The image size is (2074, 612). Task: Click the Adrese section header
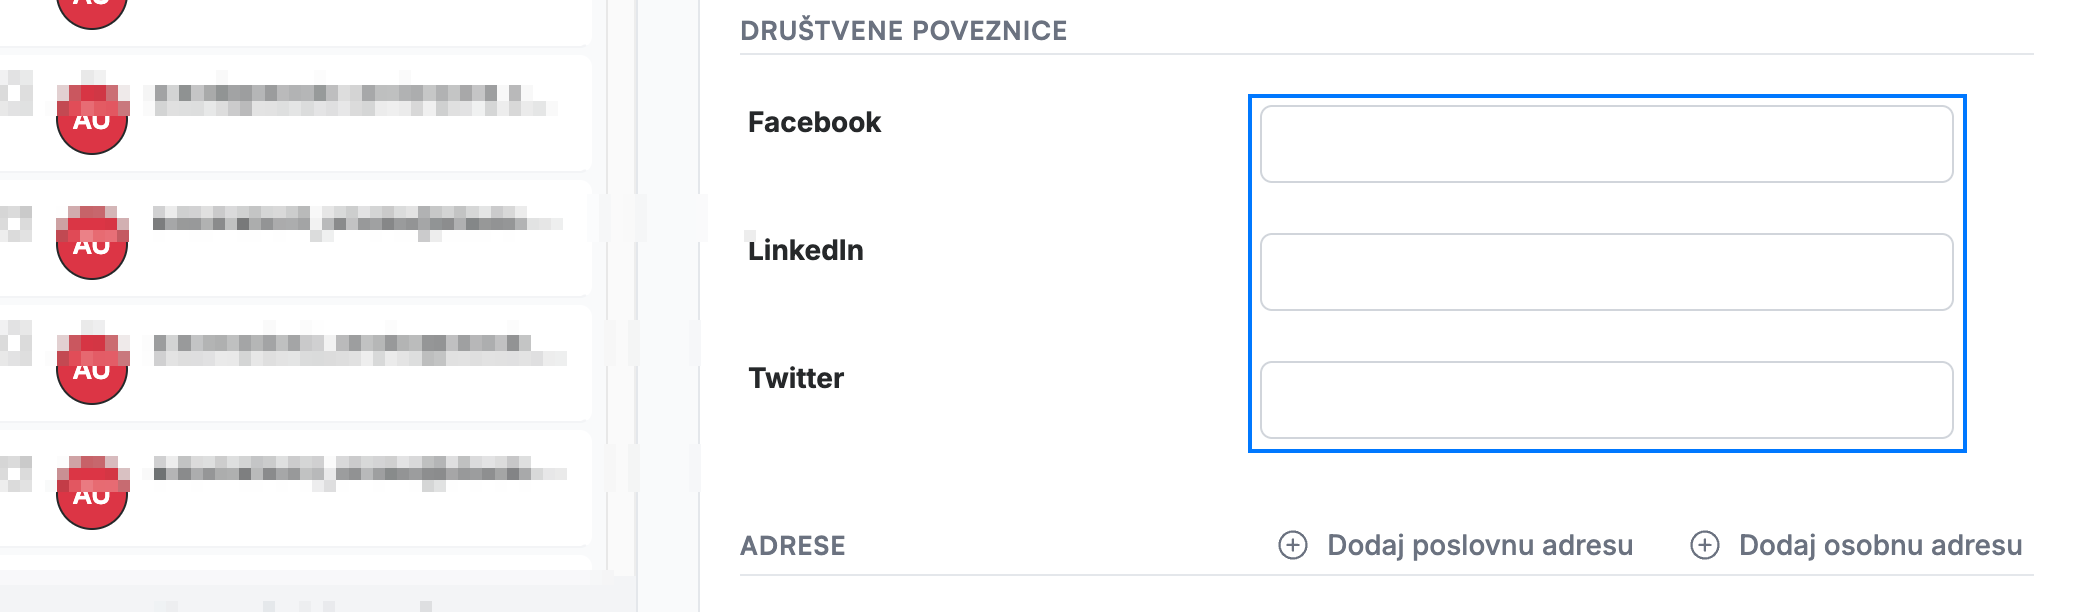click(793, 546)
